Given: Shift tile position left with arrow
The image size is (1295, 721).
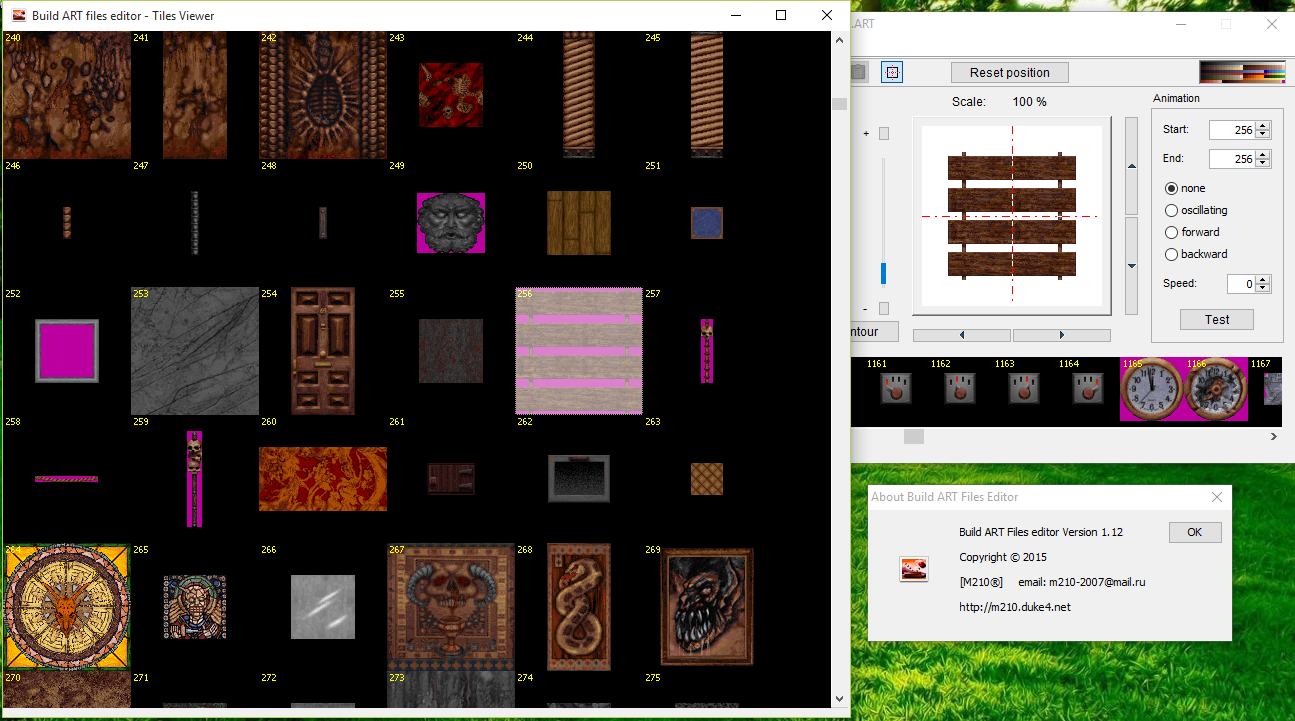Looking at the screenshot, I should (x=961, y=335).
